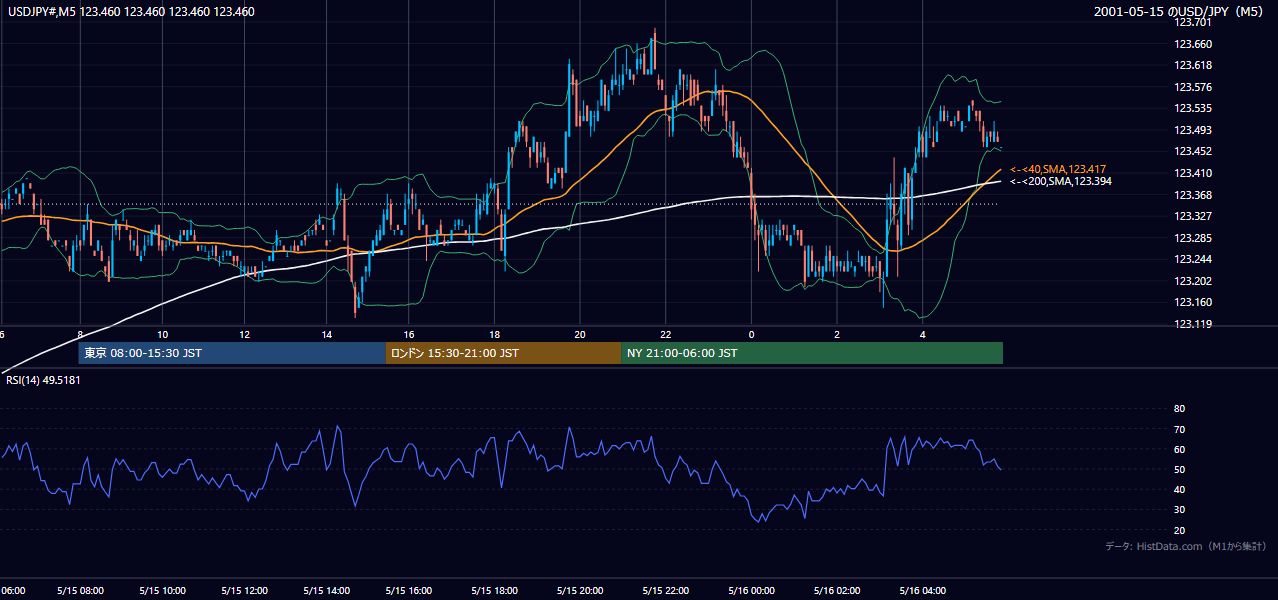
Task: Select the NY 21:00-06:00 JST session bar
Action: [x=812, y=353]
